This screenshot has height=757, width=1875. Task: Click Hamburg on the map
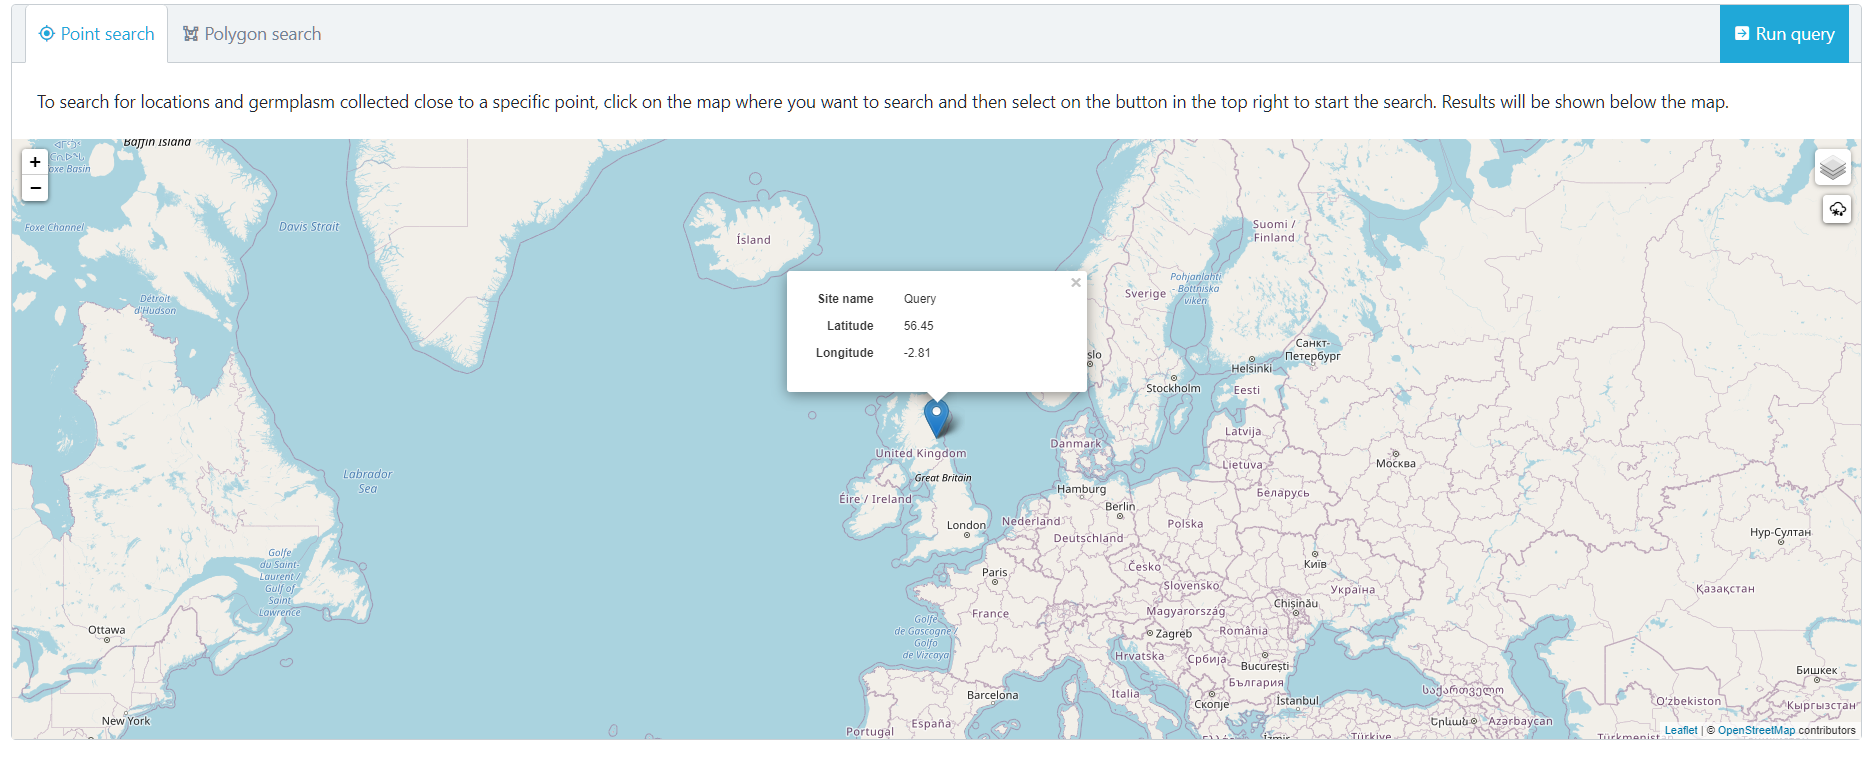click(x=1081, y=489)
